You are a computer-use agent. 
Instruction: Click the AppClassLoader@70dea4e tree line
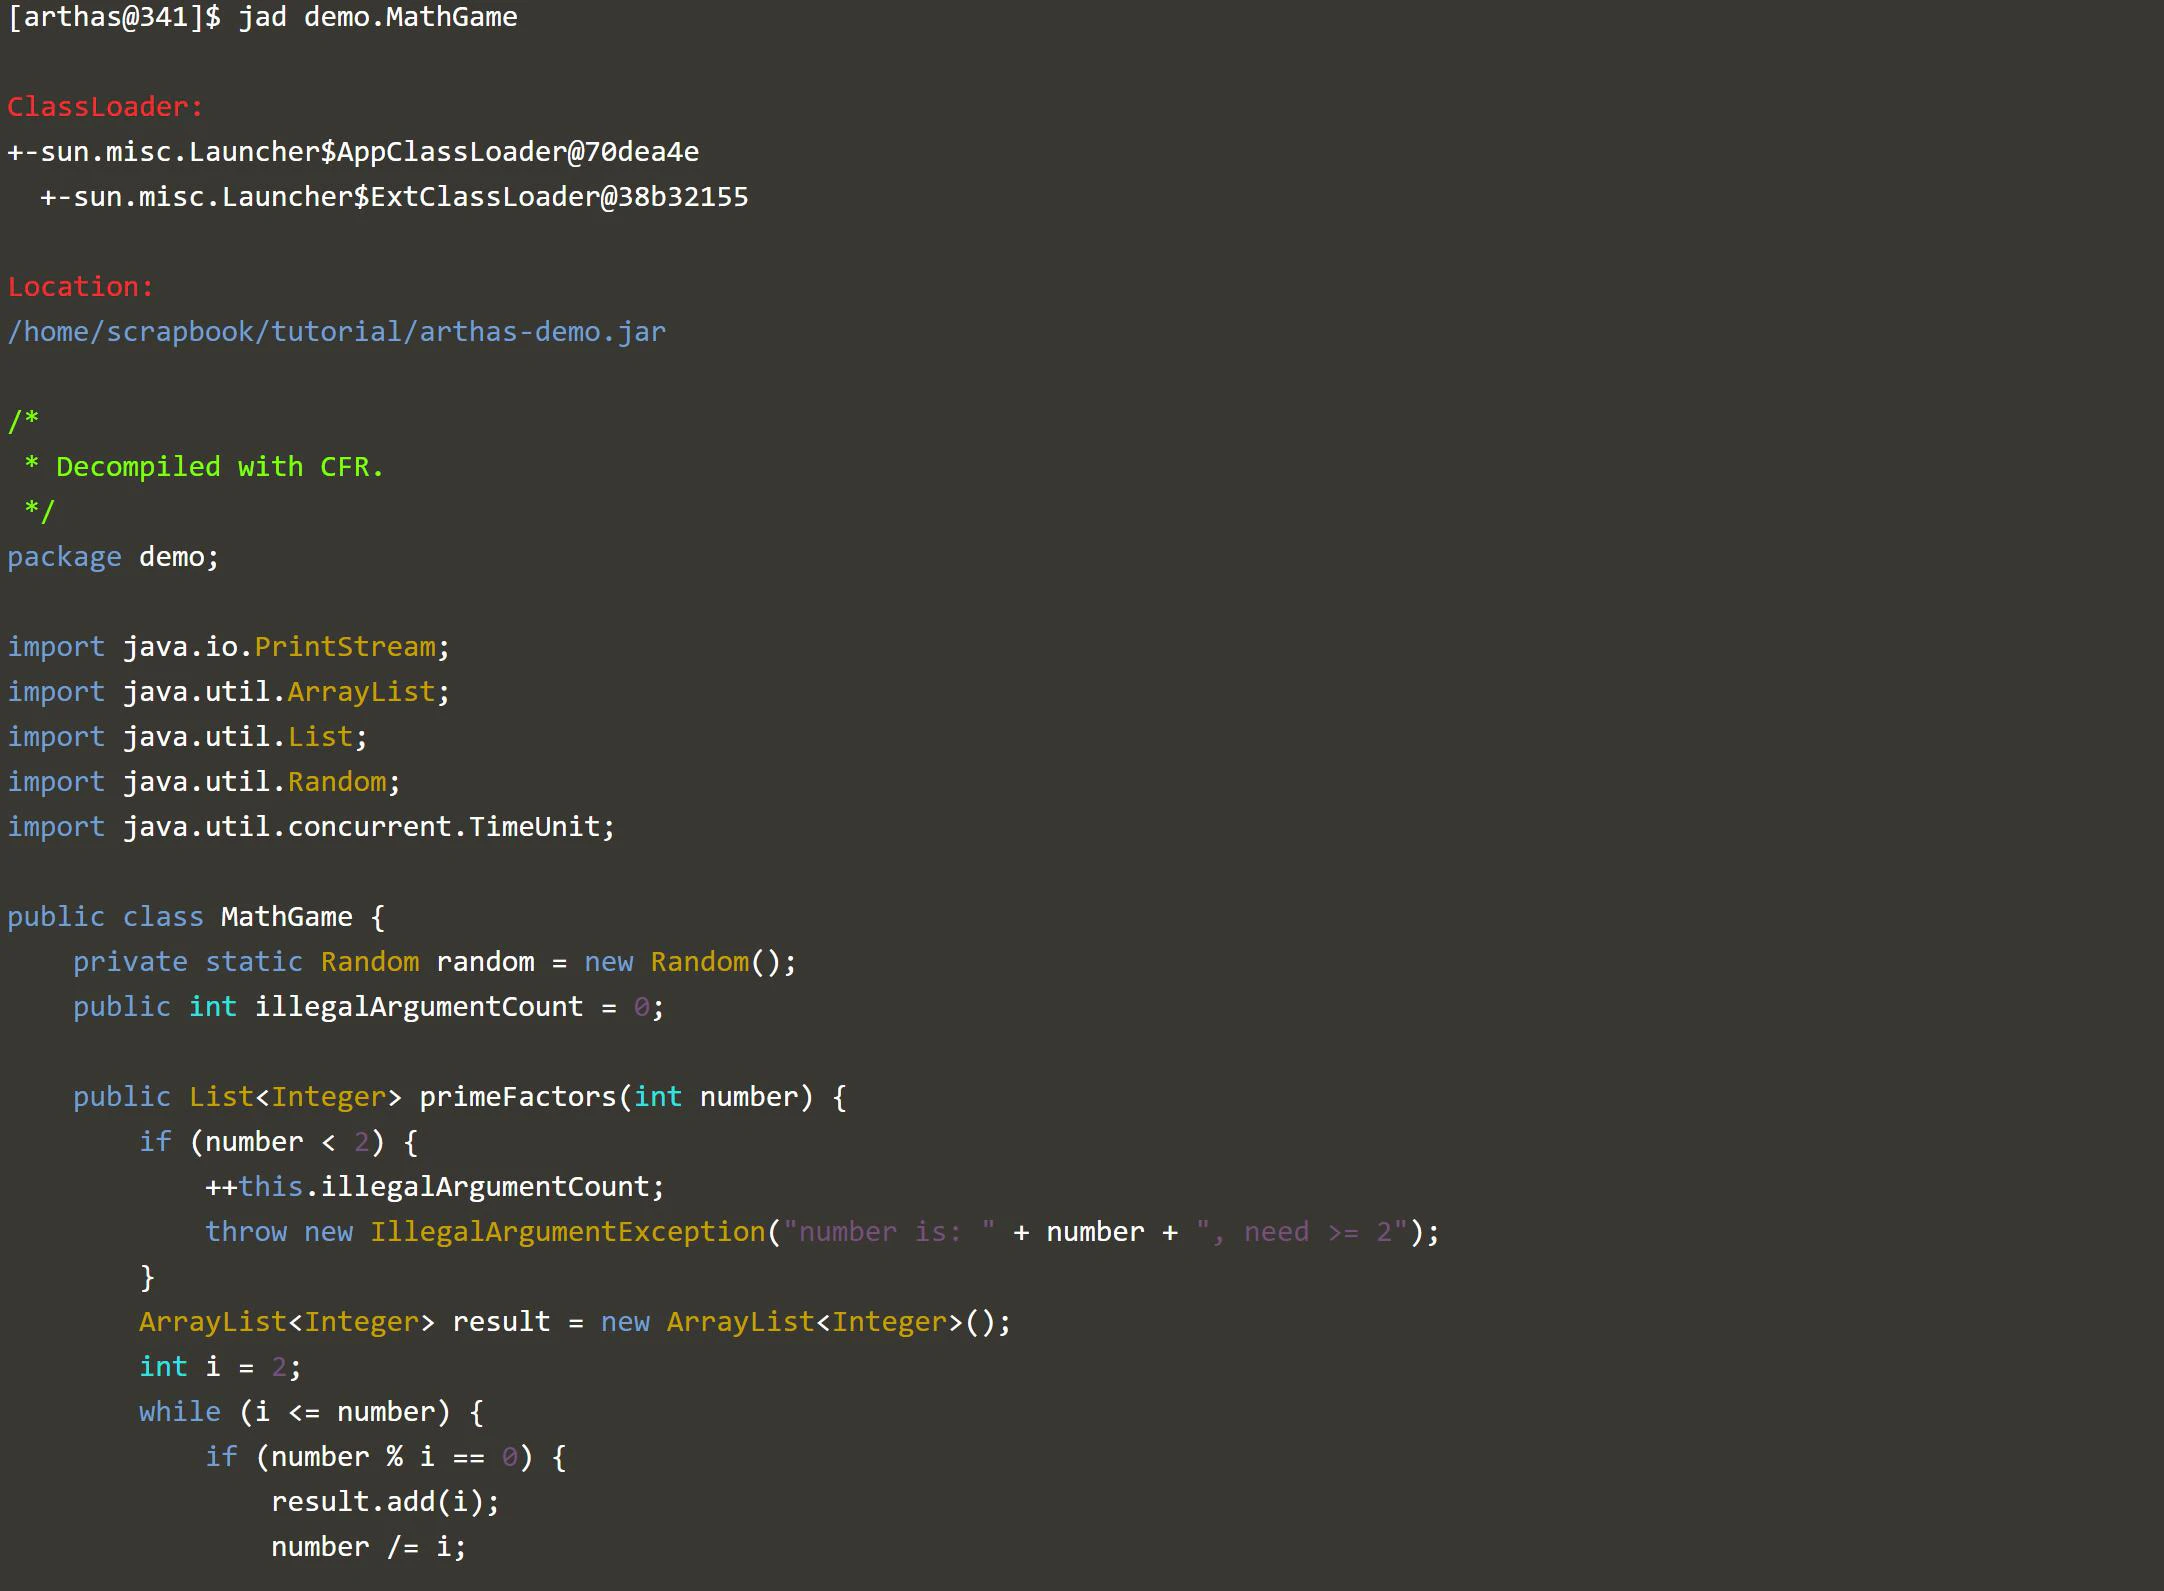click(353, 152)
